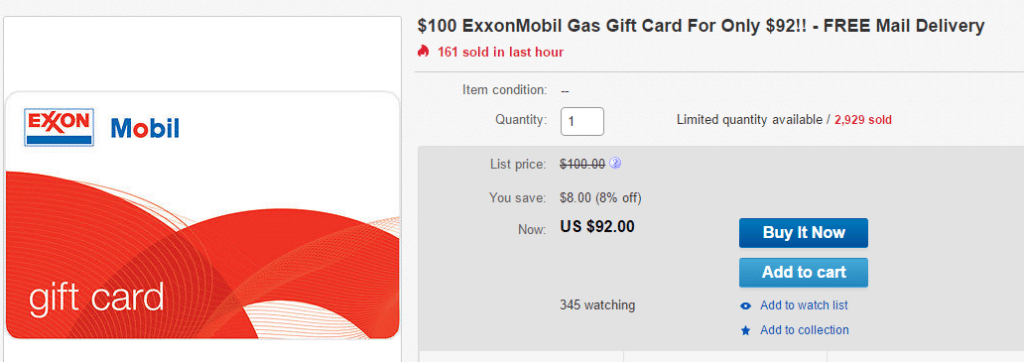Click the eye icon for watch list
Image resolution: width=1024 pixels, height=362 pixels.
746,306
